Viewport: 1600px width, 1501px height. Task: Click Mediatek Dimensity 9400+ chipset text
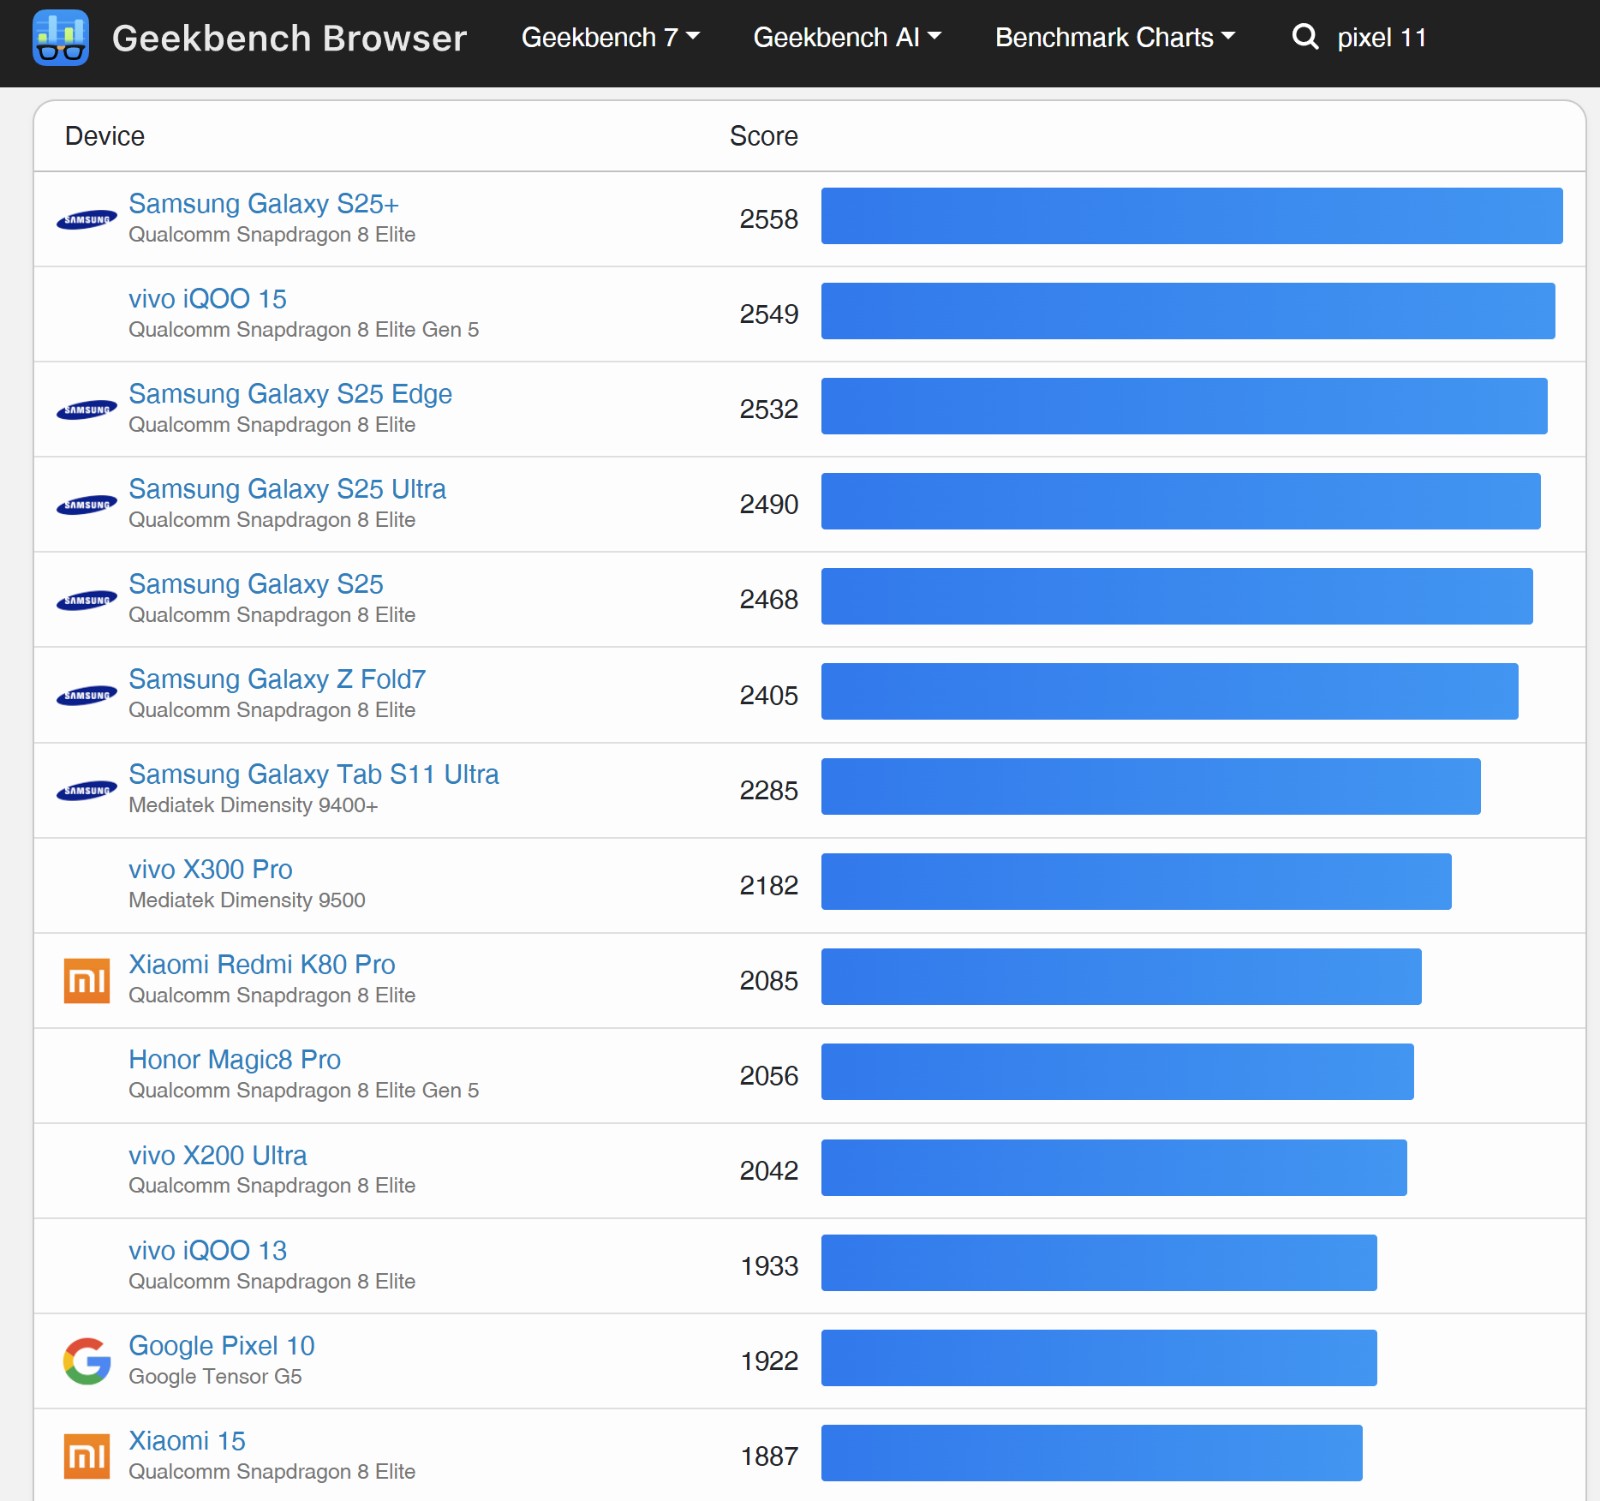point(253,805)
